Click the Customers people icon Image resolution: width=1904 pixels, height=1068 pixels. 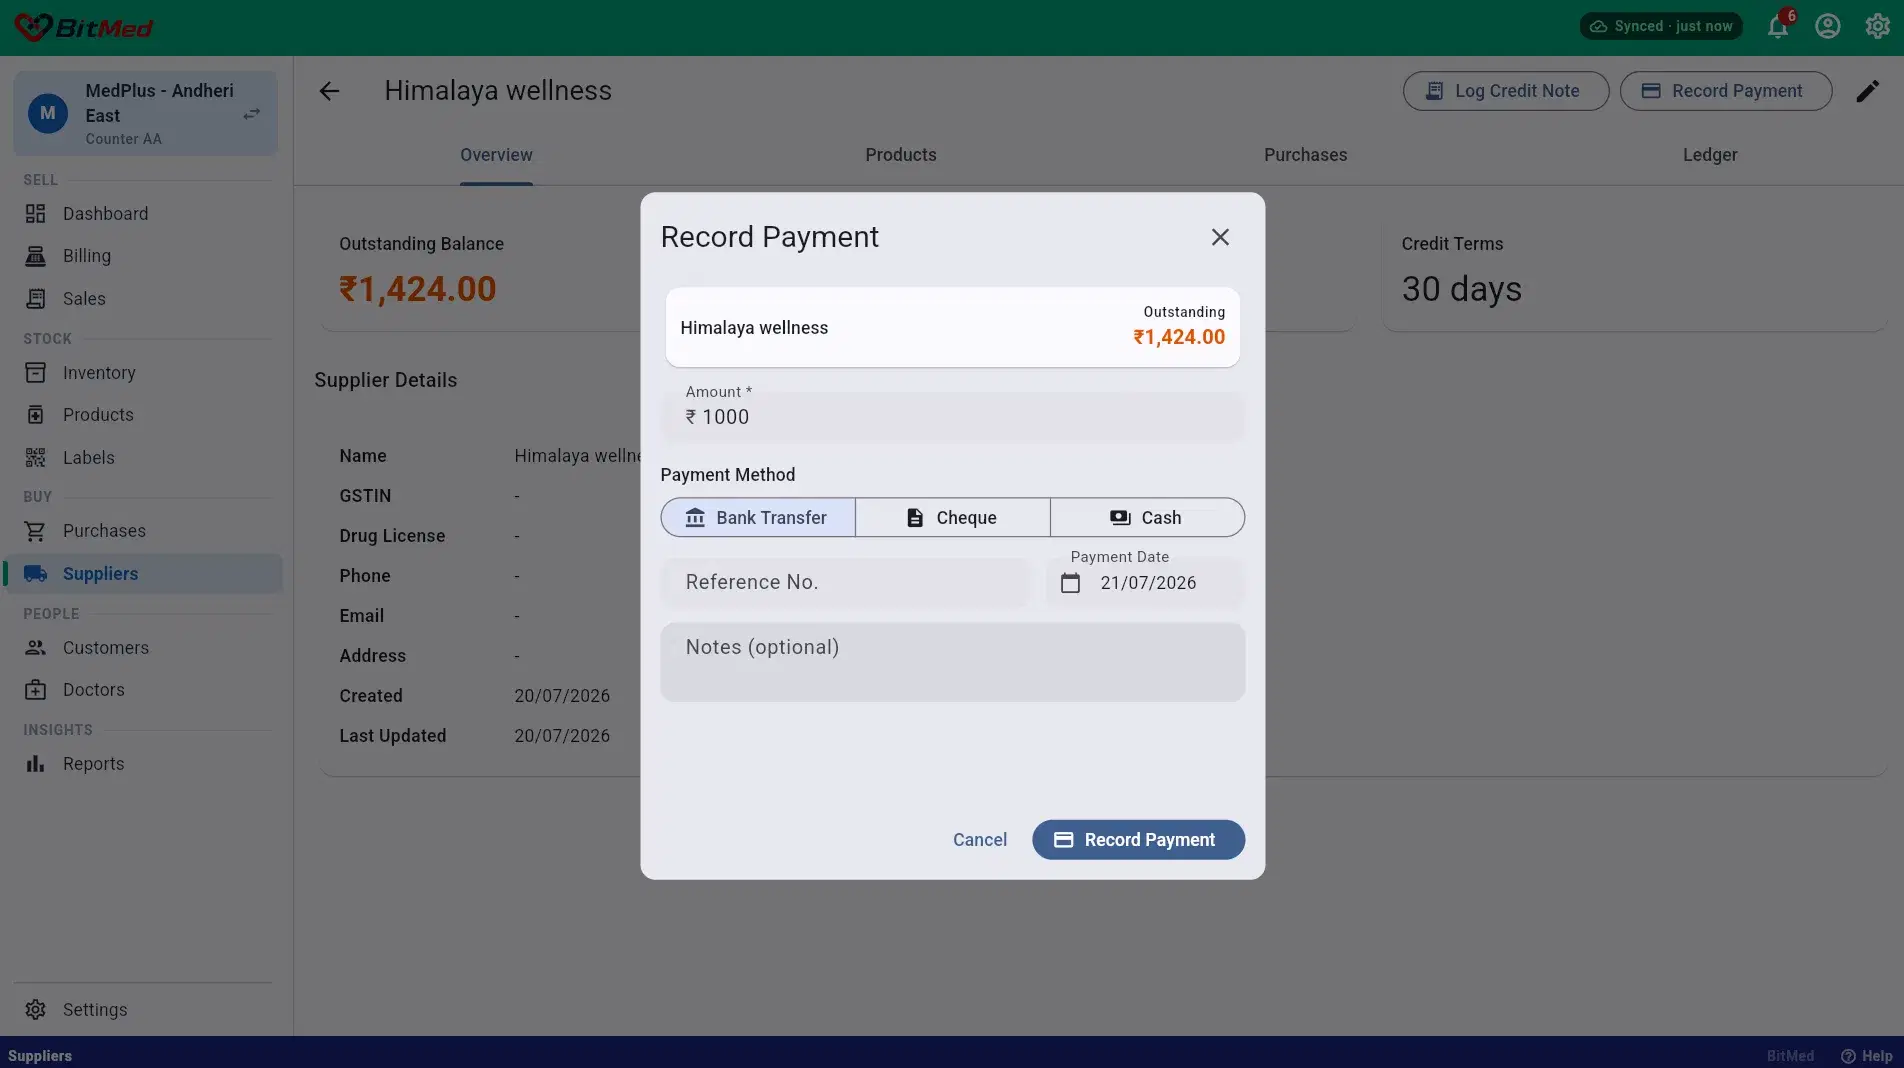pos(35,648)
